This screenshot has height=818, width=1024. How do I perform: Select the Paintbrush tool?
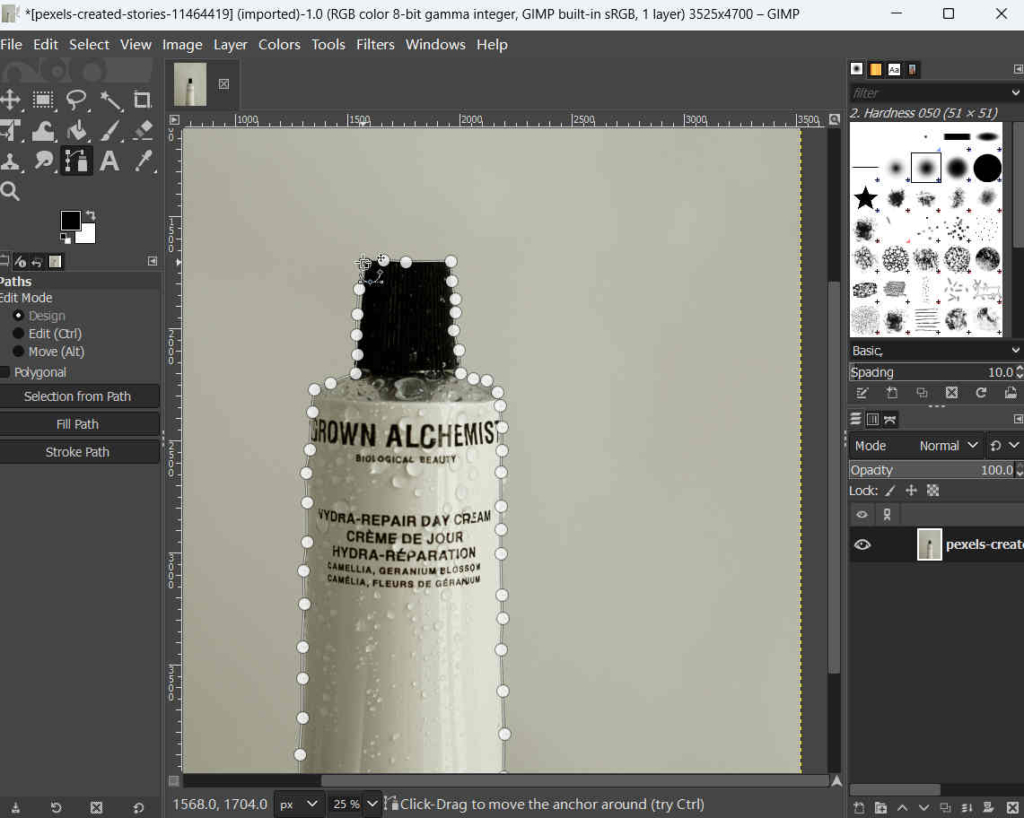pos(110,130)
